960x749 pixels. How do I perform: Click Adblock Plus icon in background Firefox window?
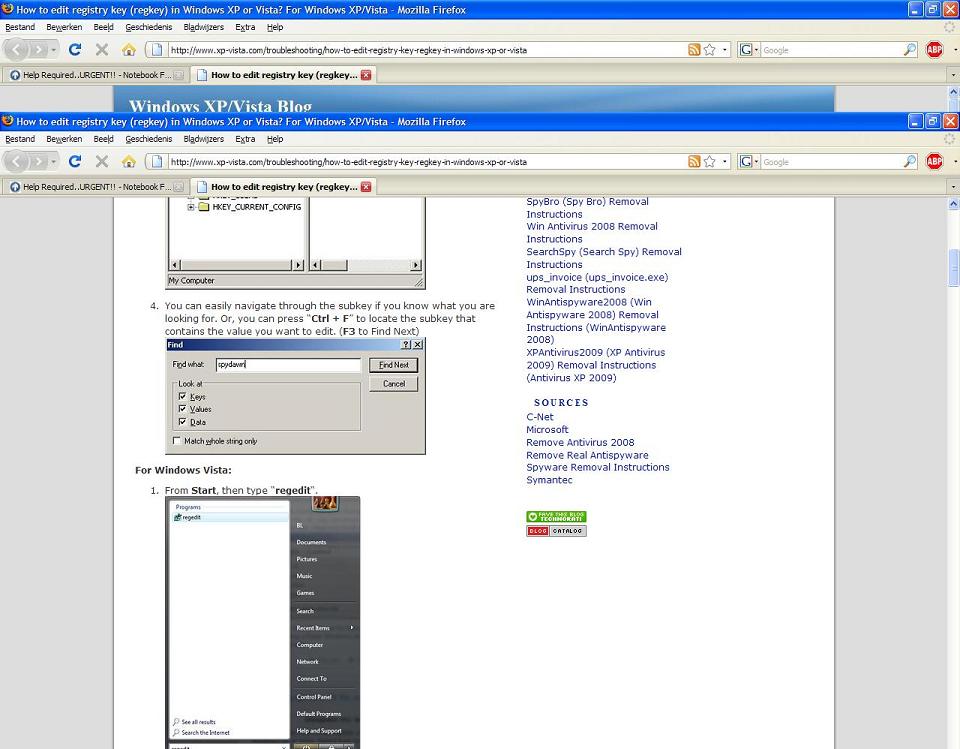point(934,50)
